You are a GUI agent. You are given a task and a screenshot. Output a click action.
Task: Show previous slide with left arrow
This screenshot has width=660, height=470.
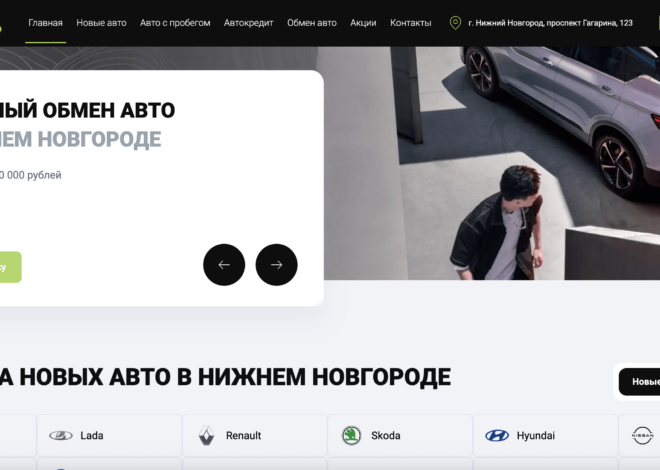click(224, 265)
